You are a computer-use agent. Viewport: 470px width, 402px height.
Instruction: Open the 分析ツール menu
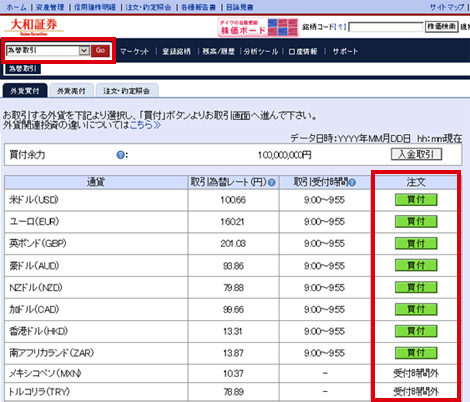(261, 51)
